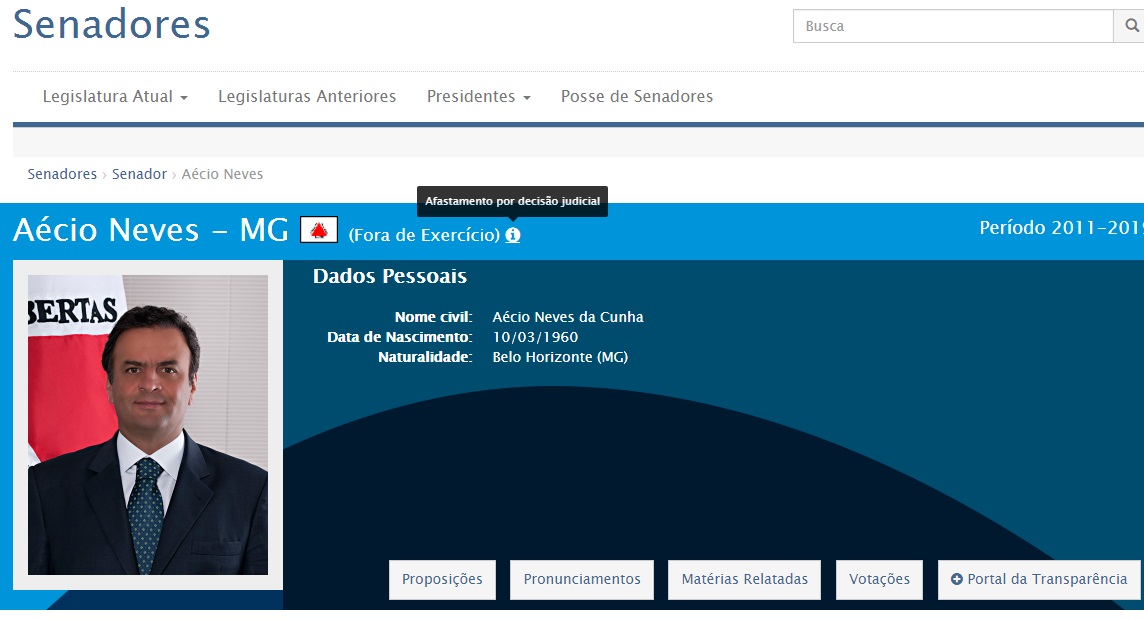Open the Presidentes dropdown
The height and width of the screenshot is (620, 1144).
[x=472, y=96]
